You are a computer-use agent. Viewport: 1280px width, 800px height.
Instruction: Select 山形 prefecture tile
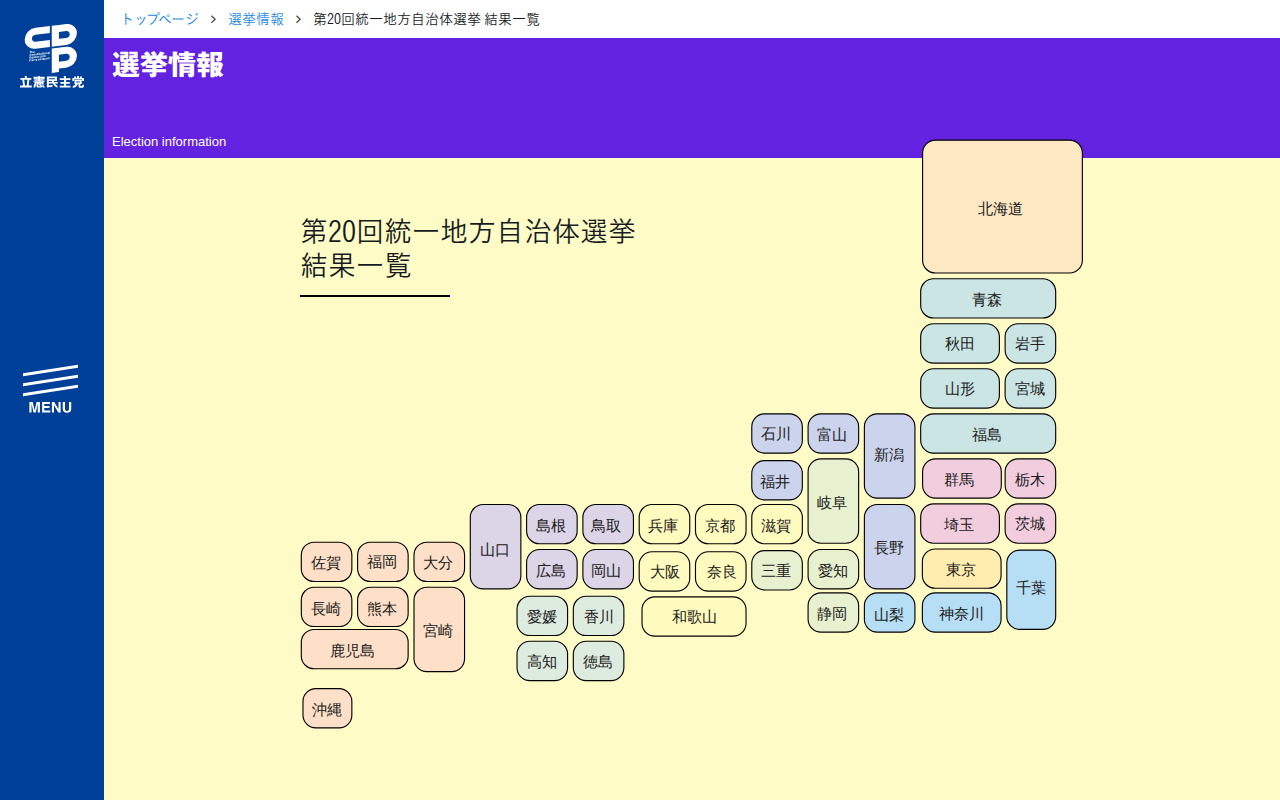[960, 389]
